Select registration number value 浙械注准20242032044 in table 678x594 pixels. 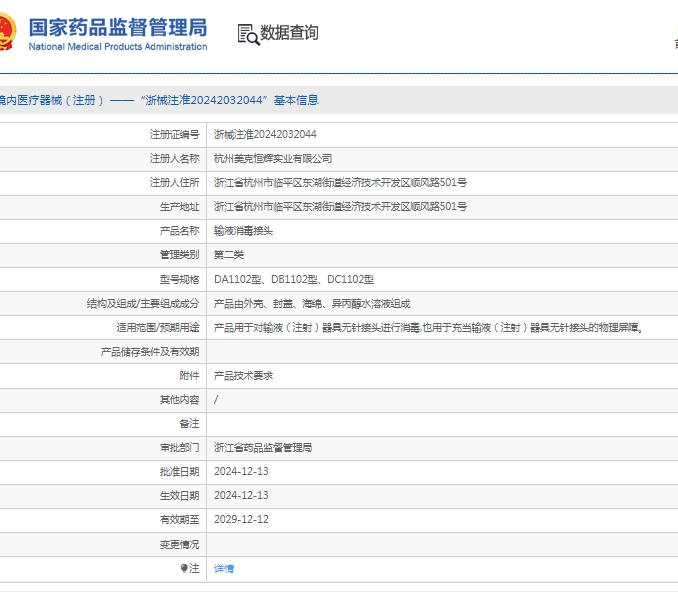coord(265,134)
